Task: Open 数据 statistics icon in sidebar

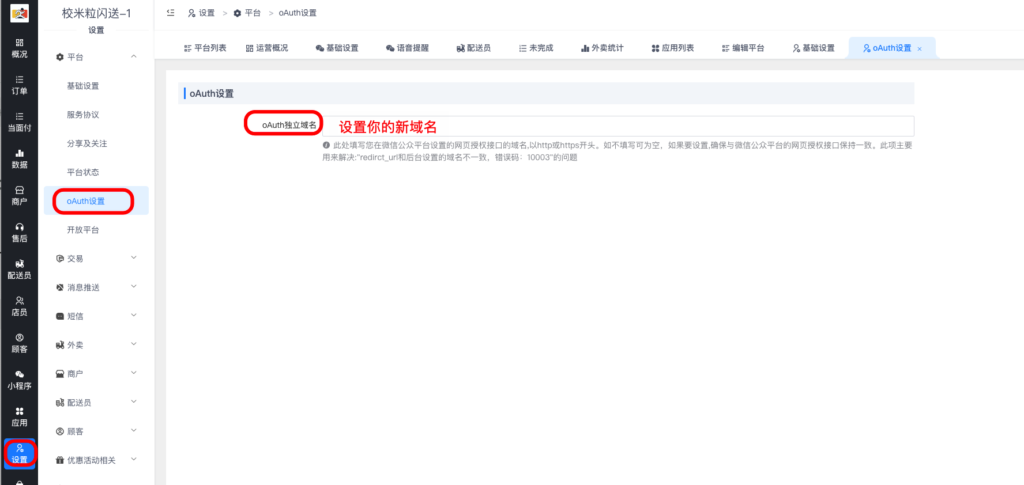Action: 19,158
